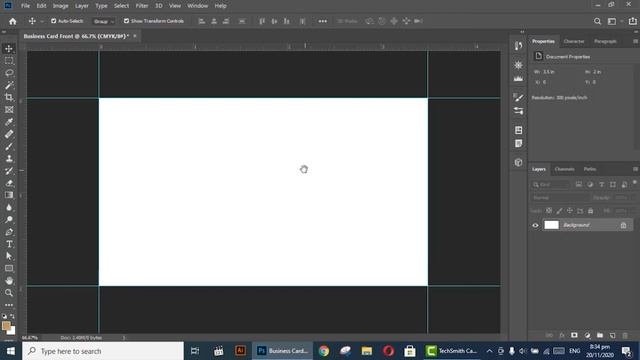Select the Dodge tool
Viewport: 640px width, 360px height.
[x=9, y=220]
